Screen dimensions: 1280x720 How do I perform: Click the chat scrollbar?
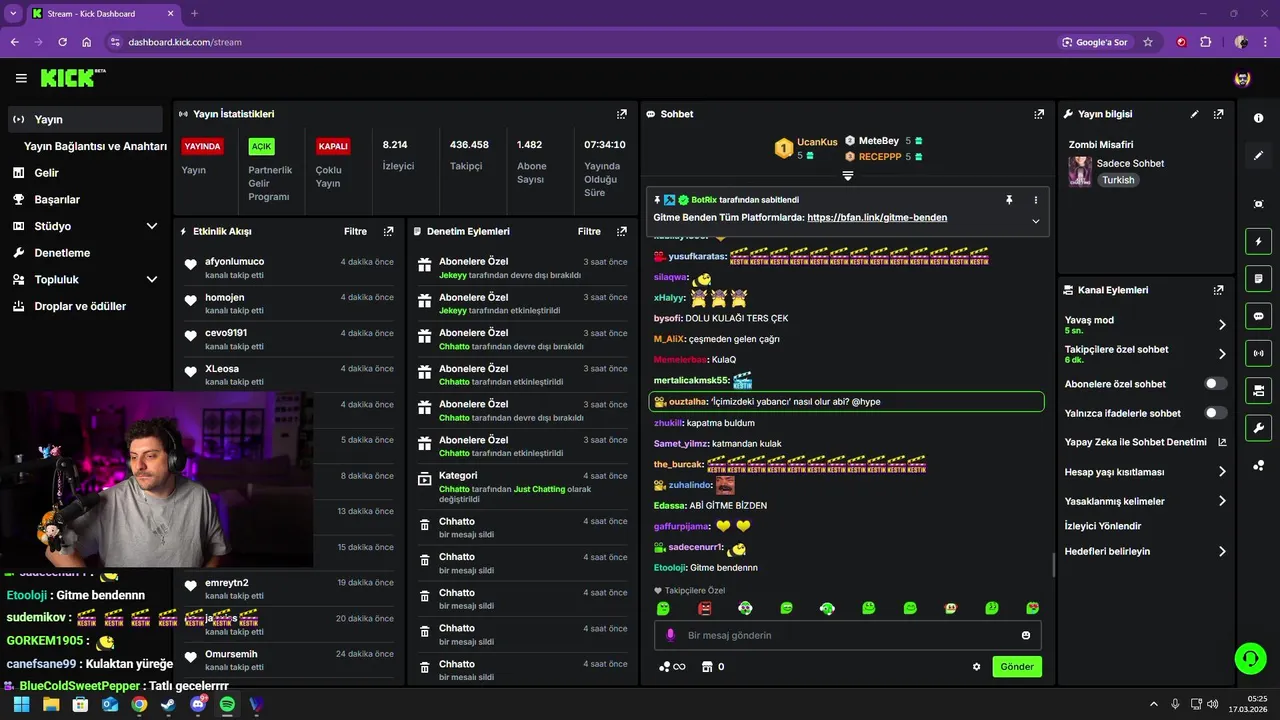pos(1054,565)
